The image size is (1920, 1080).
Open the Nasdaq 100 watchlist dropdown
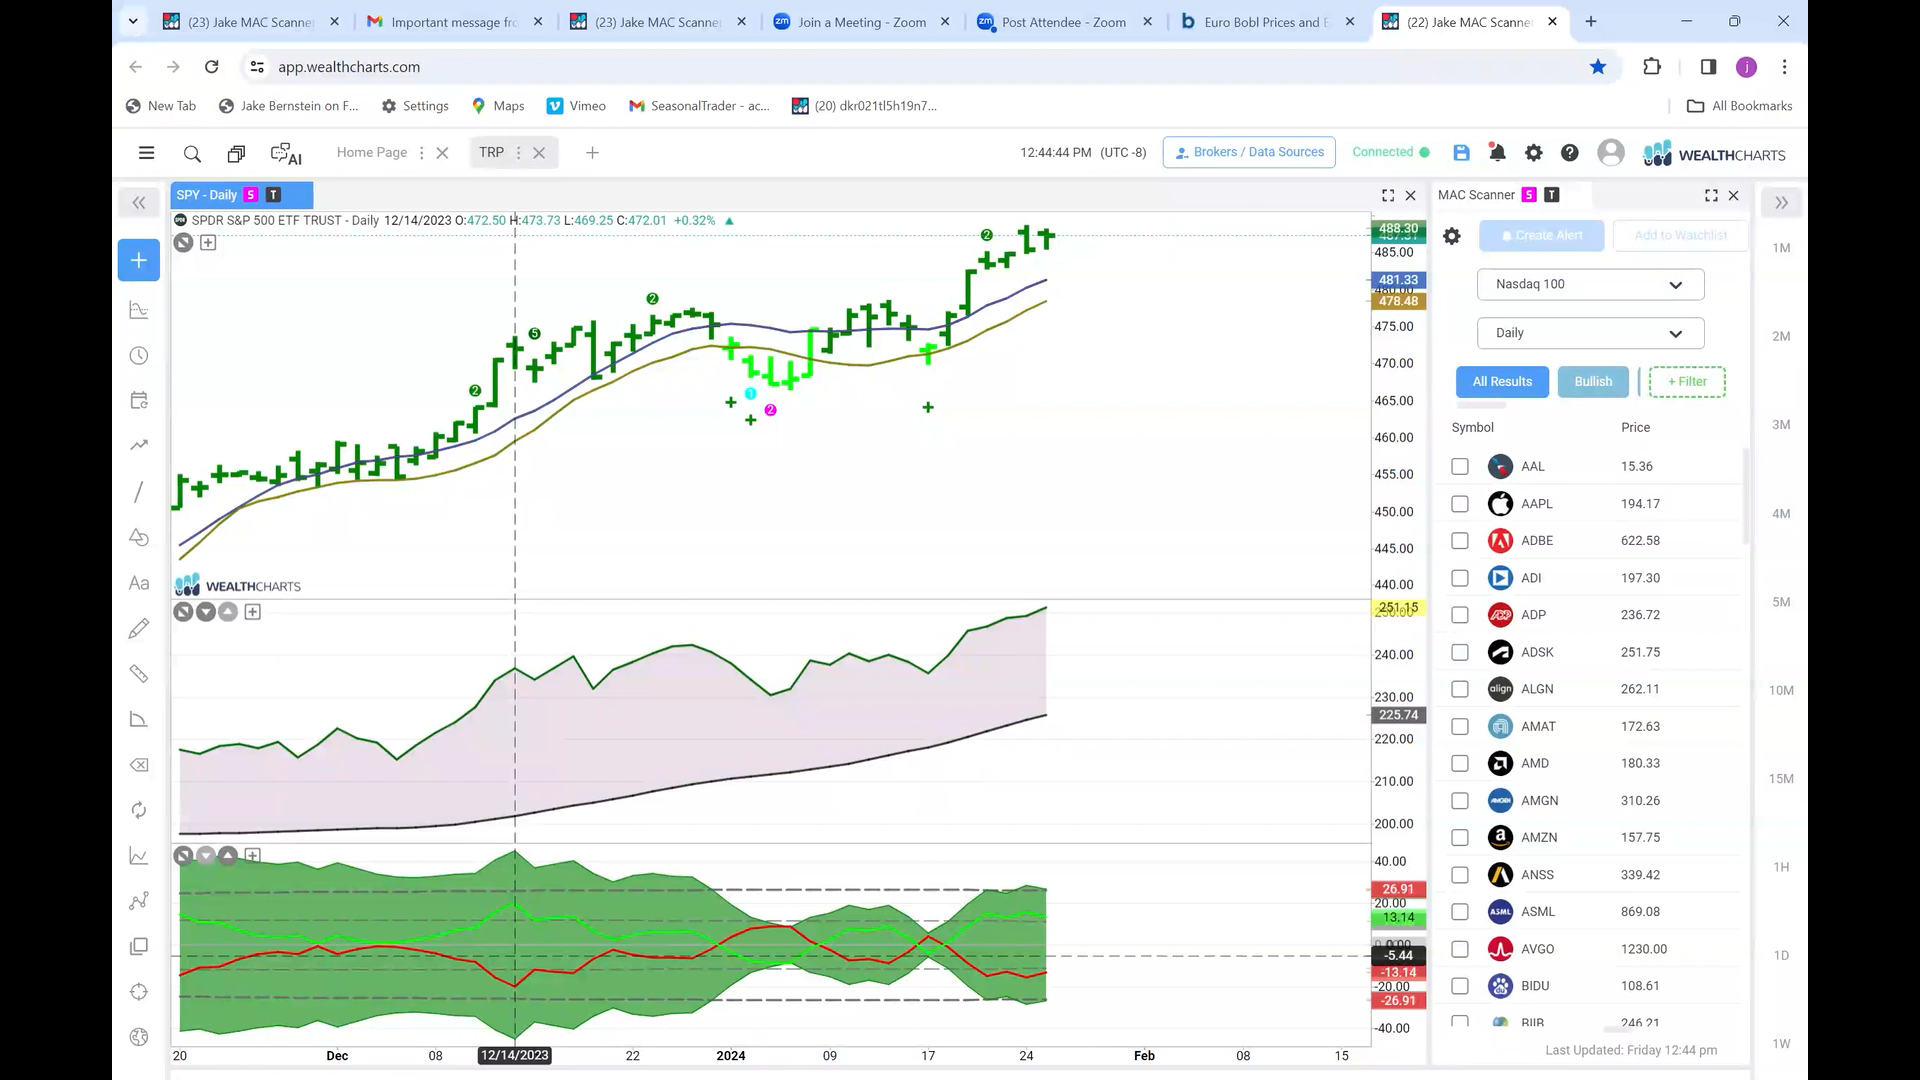[x=1590, y=284]
